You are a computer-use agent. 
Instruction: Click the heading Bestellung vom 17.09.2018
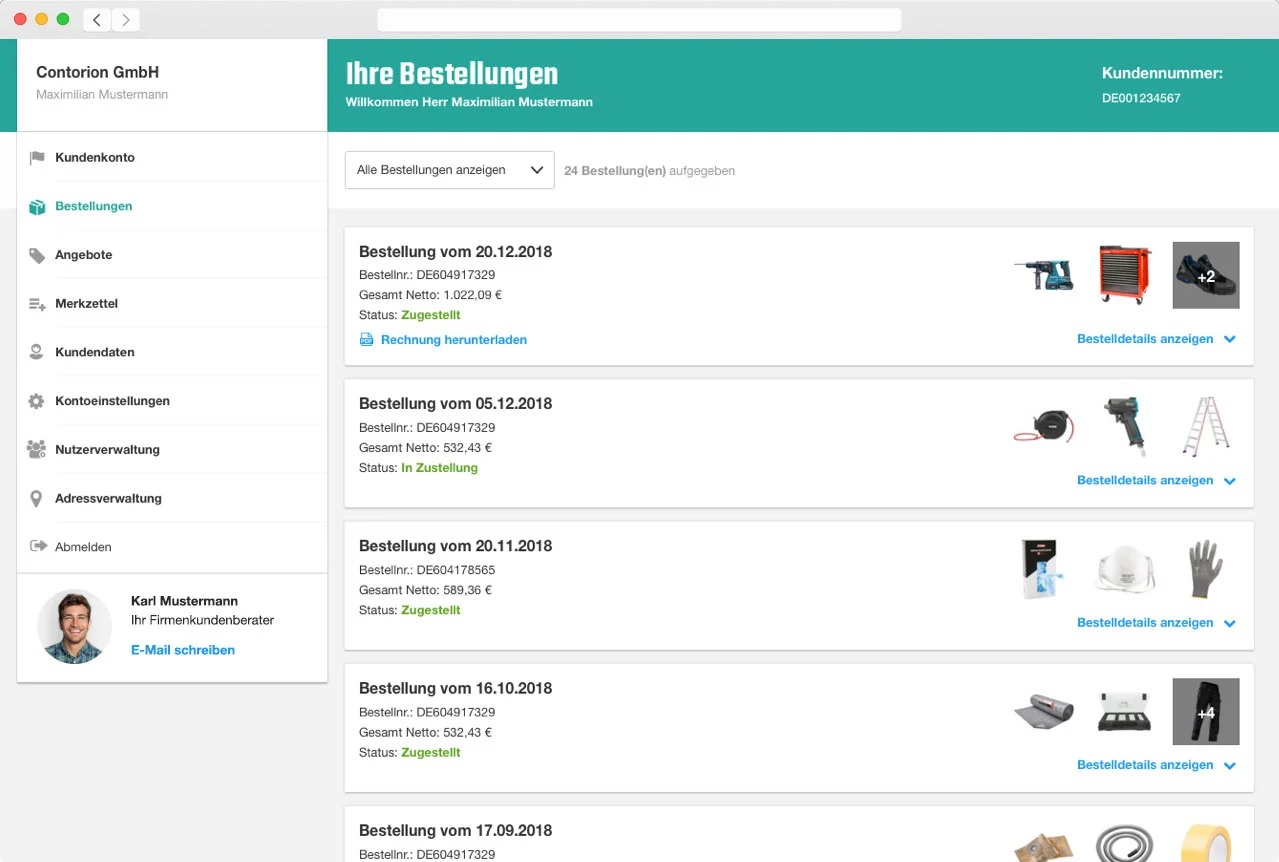click(455, 830)
